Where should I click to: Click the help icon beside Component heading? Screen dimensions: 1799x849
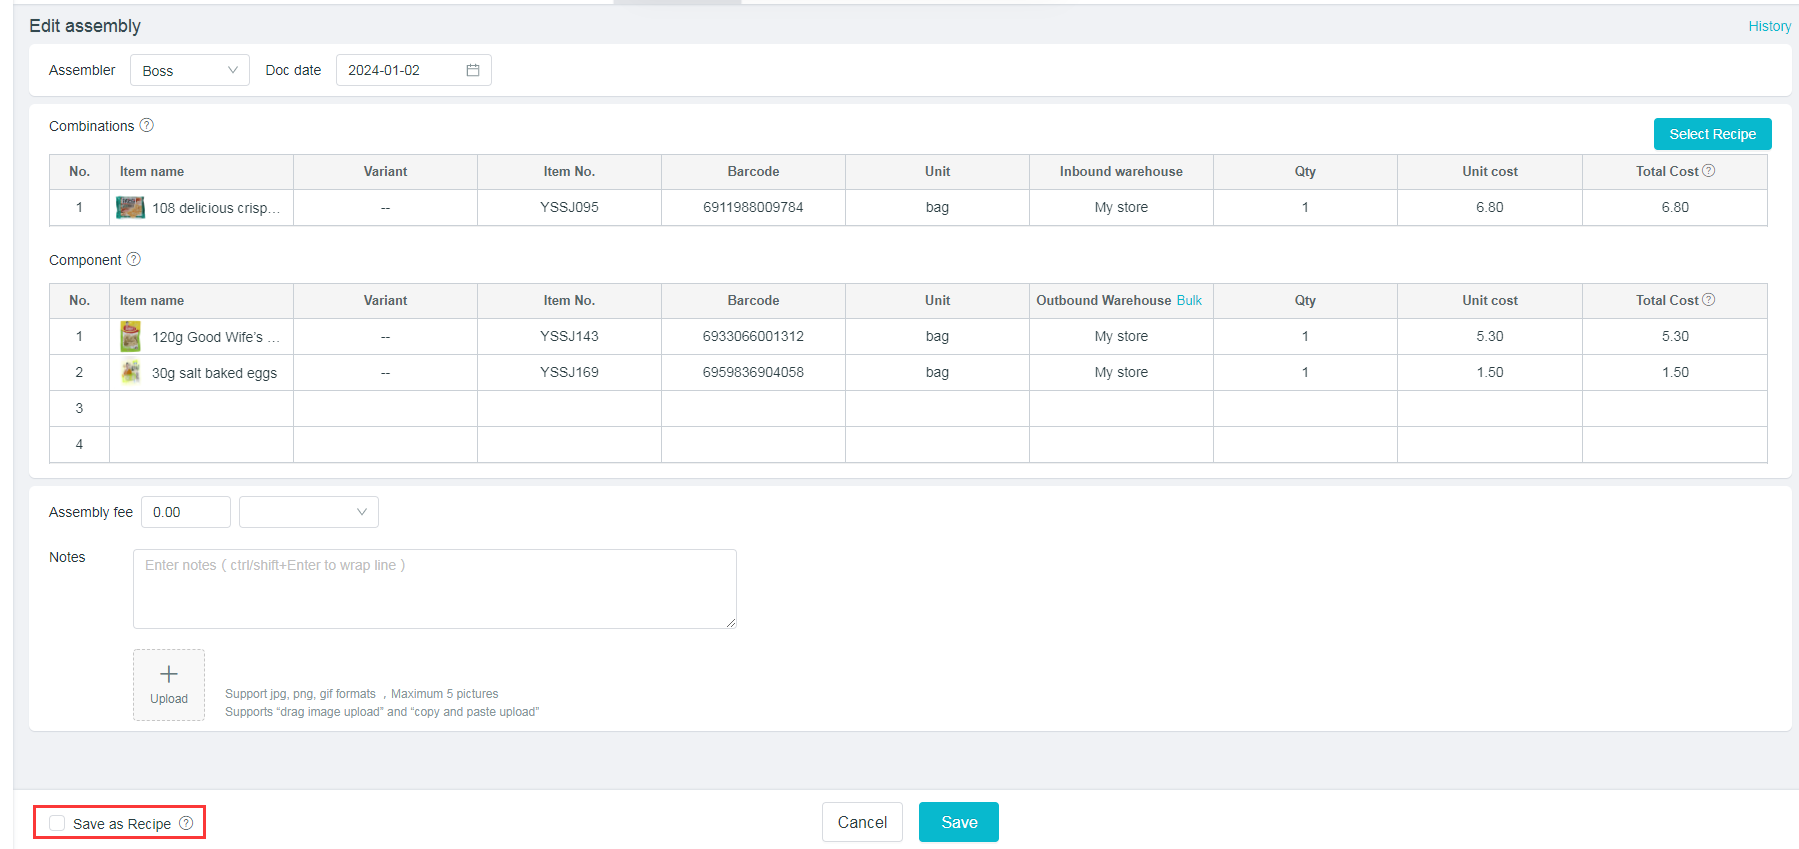[134, 259]
